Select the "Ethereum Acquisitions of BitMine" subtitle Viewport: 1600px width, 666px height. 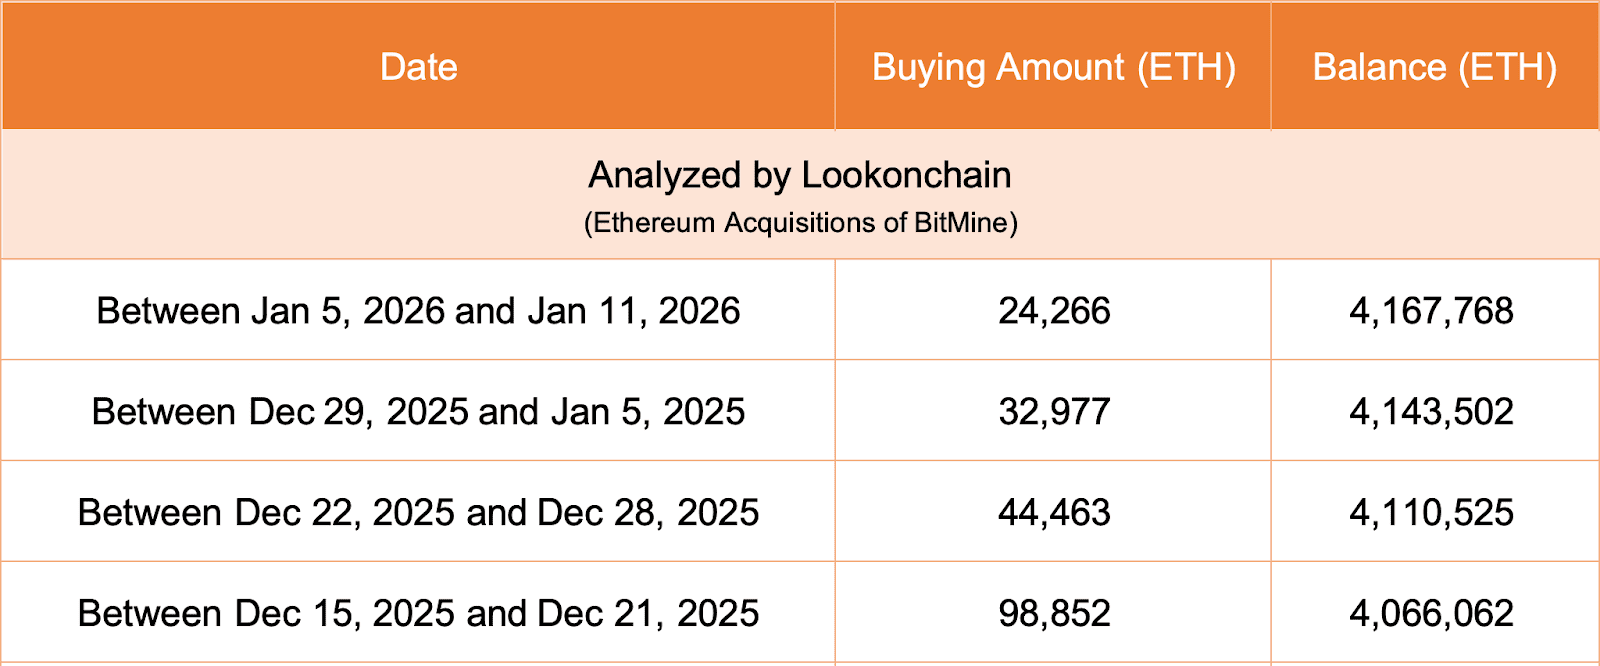pos(800,222)
